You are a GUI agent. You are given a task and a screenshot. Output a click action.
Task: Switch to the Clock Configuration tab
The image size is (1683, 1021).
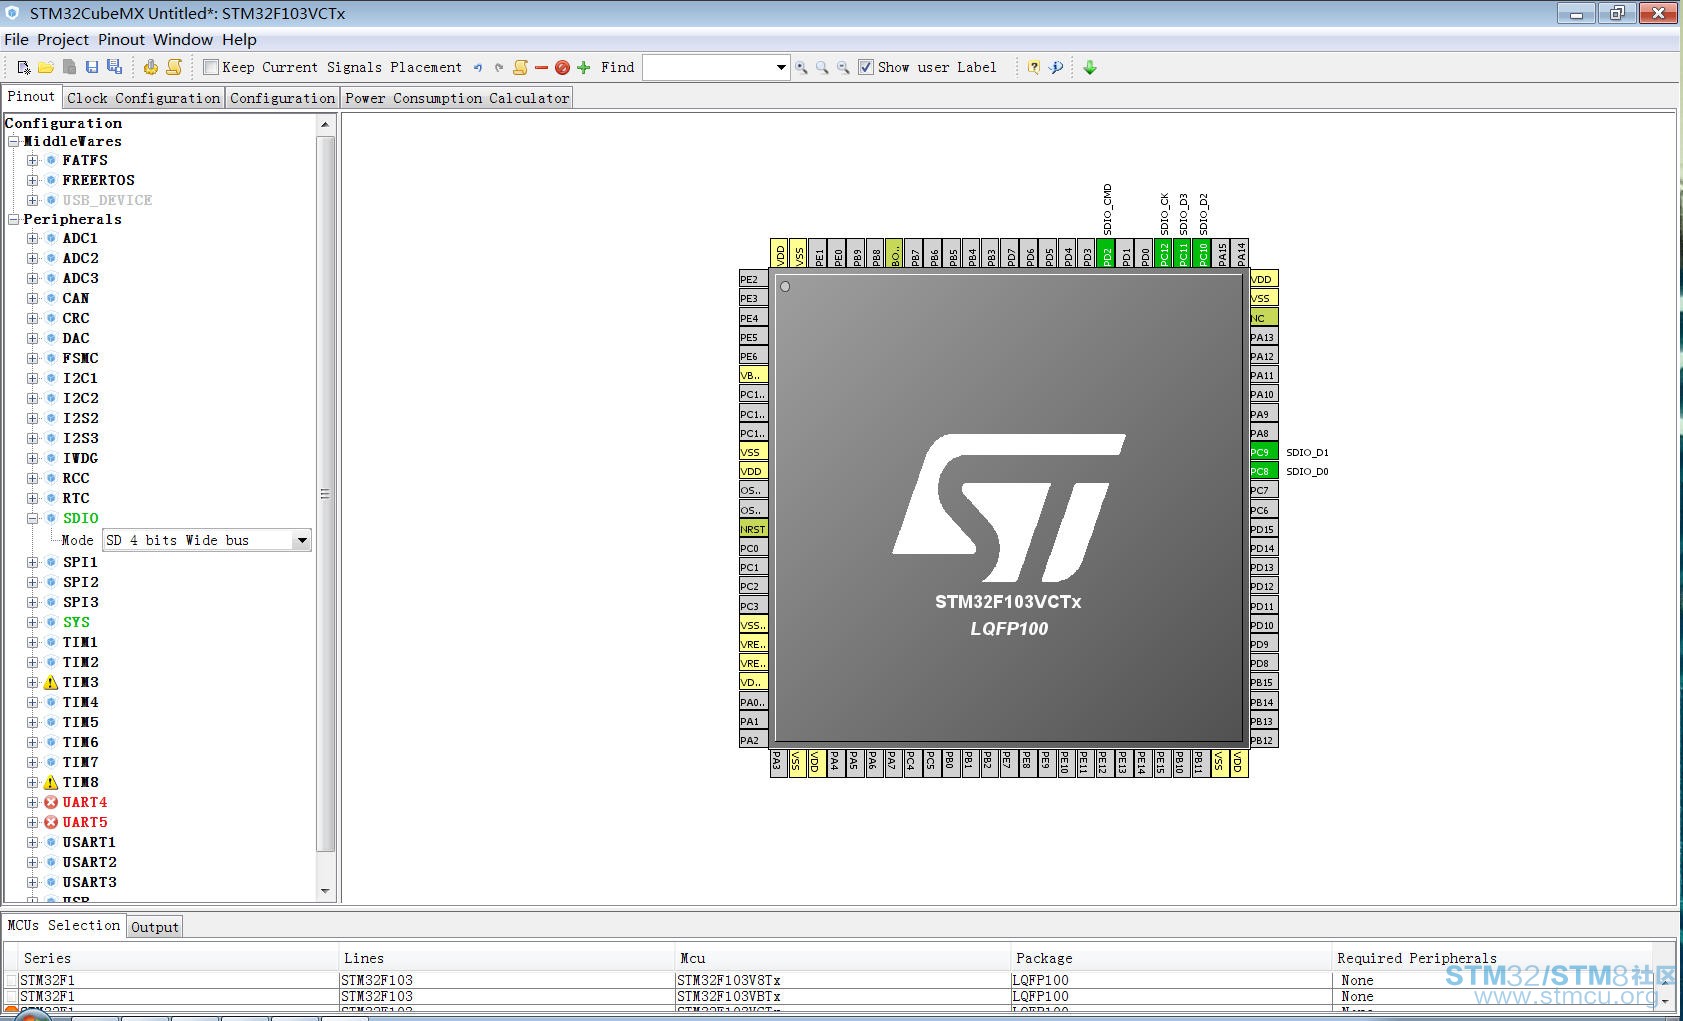(143, 98)
